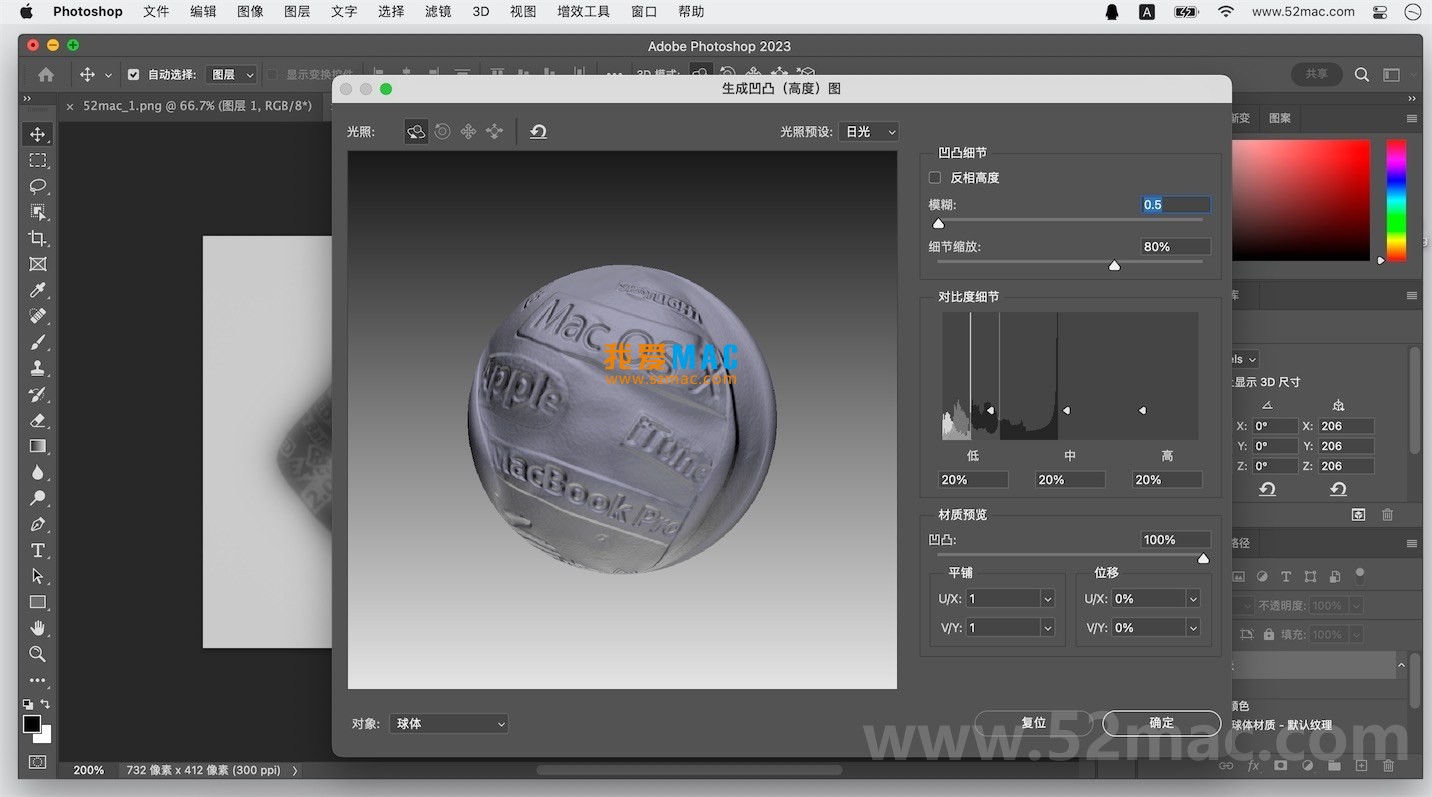Select the Path Selection tool

point(38,576)
